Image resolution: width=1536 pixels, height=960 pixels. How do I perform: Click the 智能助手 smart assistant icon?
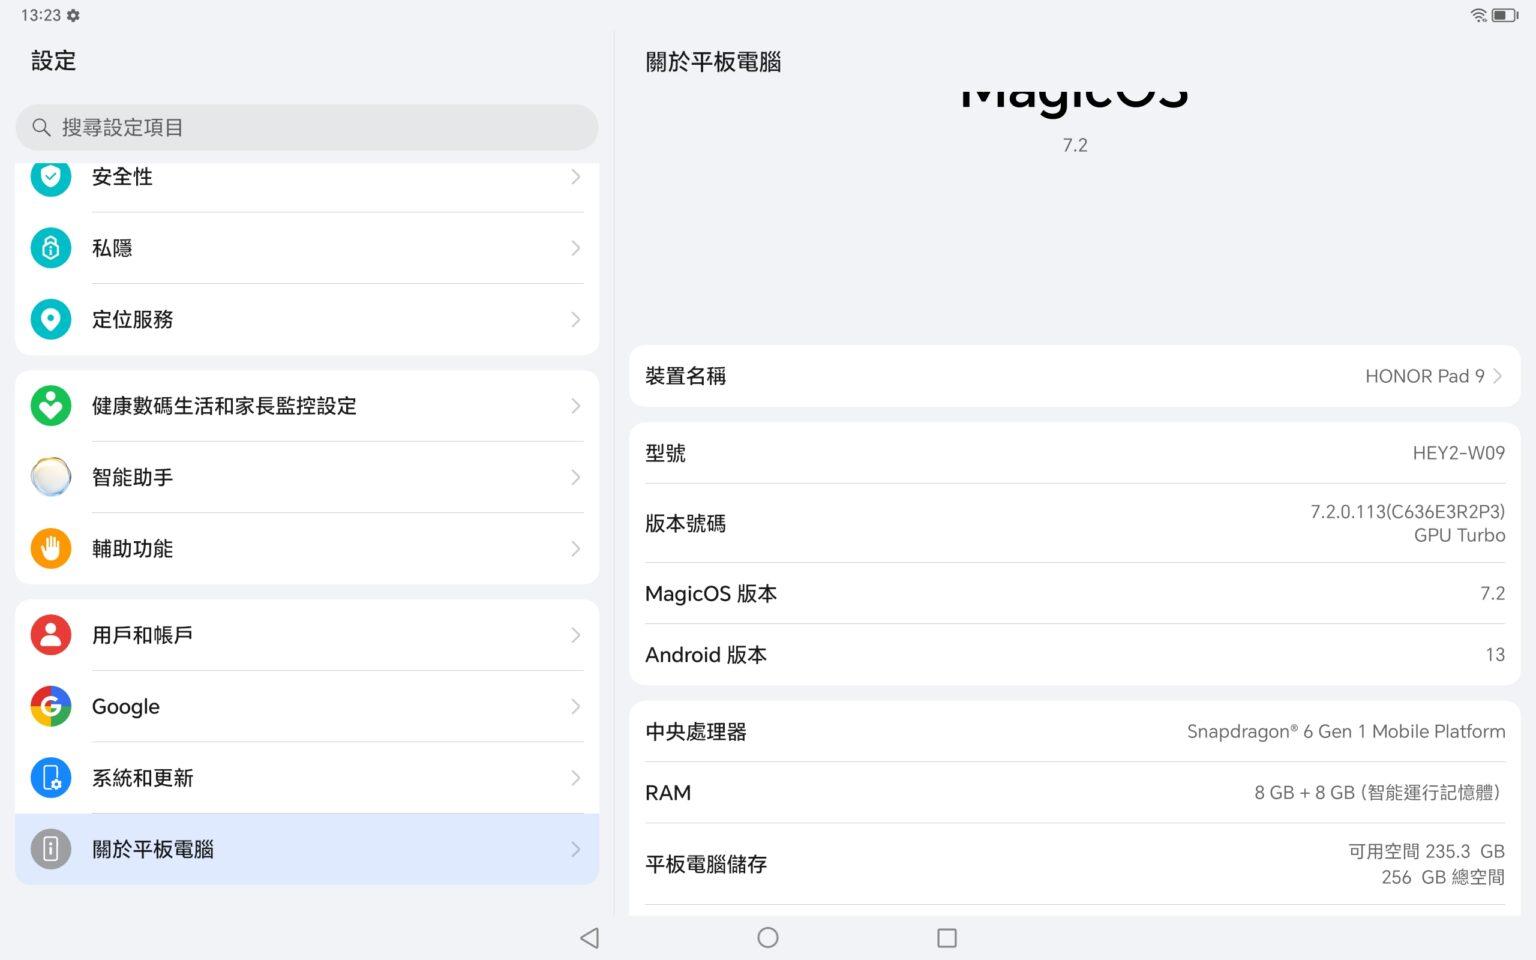[51, 477]
